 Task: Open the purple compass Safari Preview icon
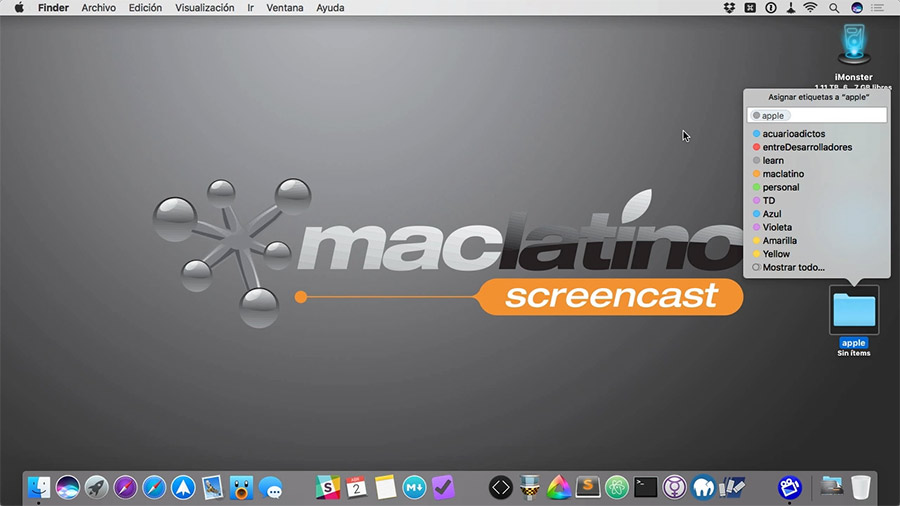coord(125,488)
